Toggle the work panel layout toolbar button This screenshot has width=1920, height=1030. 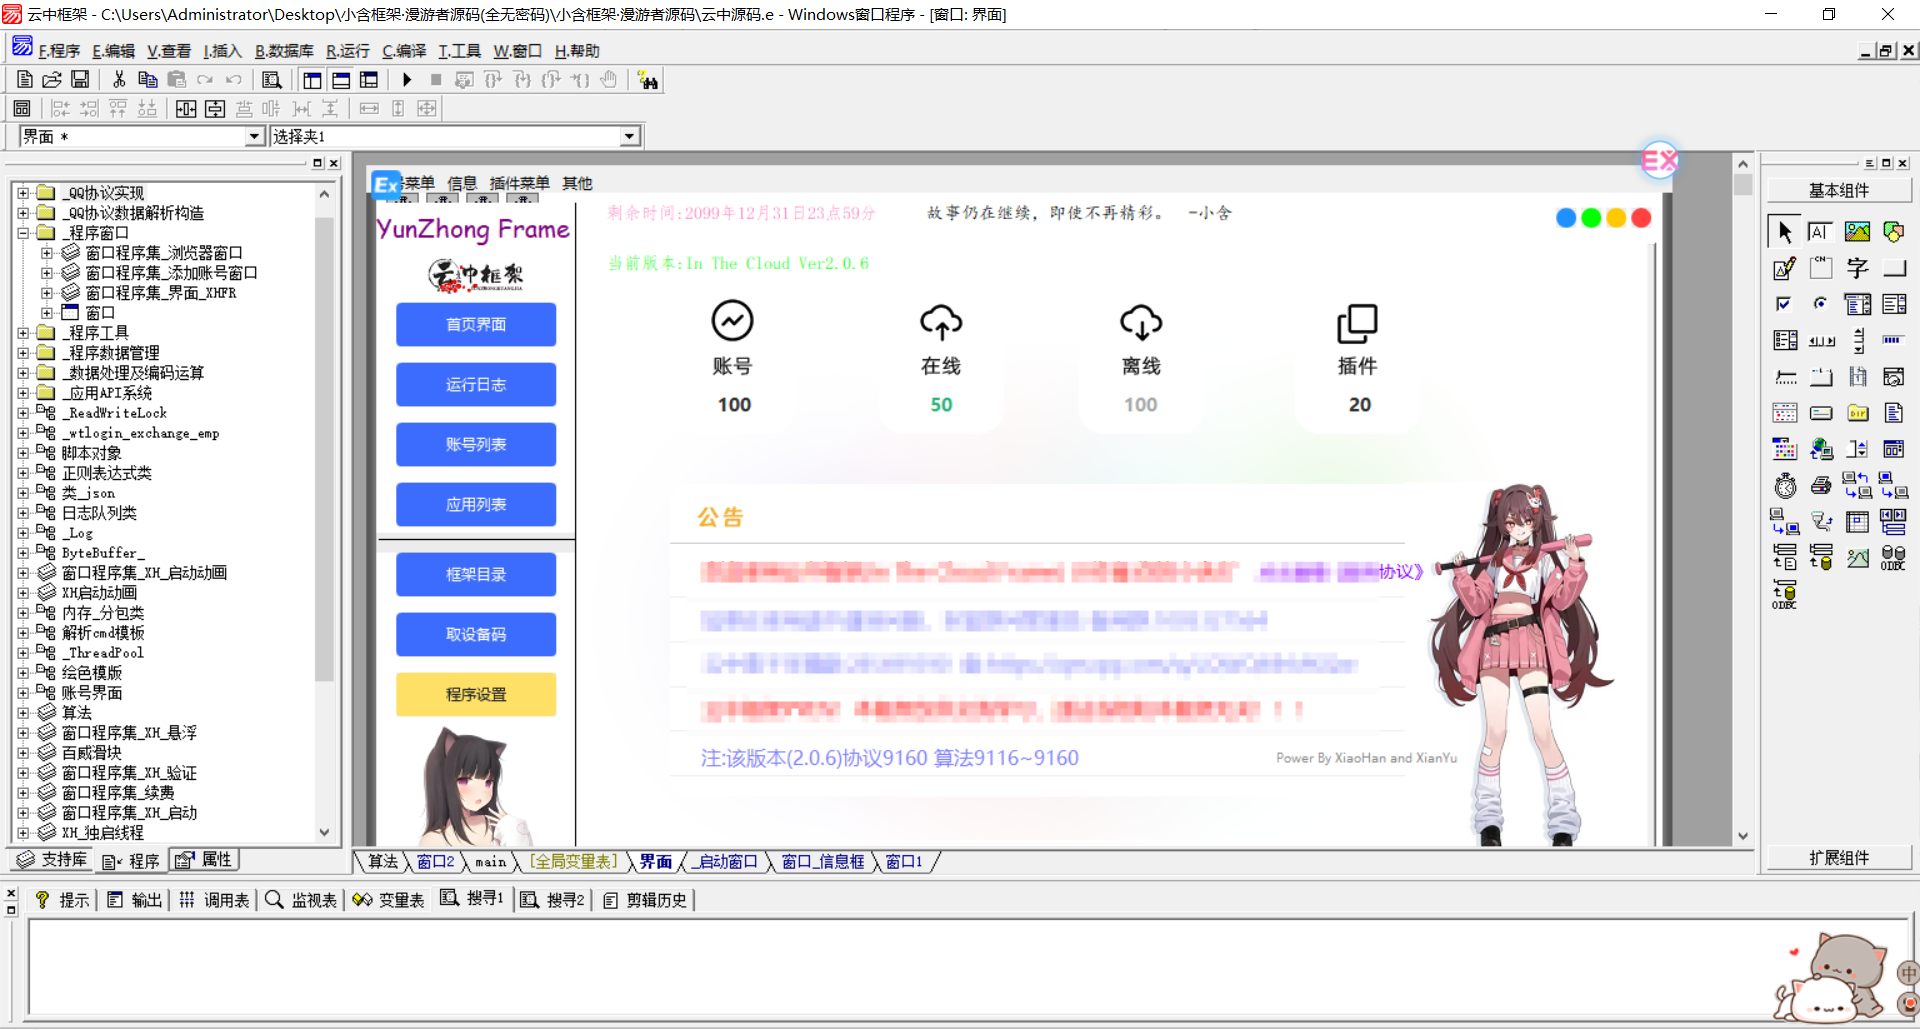point(312,80)
